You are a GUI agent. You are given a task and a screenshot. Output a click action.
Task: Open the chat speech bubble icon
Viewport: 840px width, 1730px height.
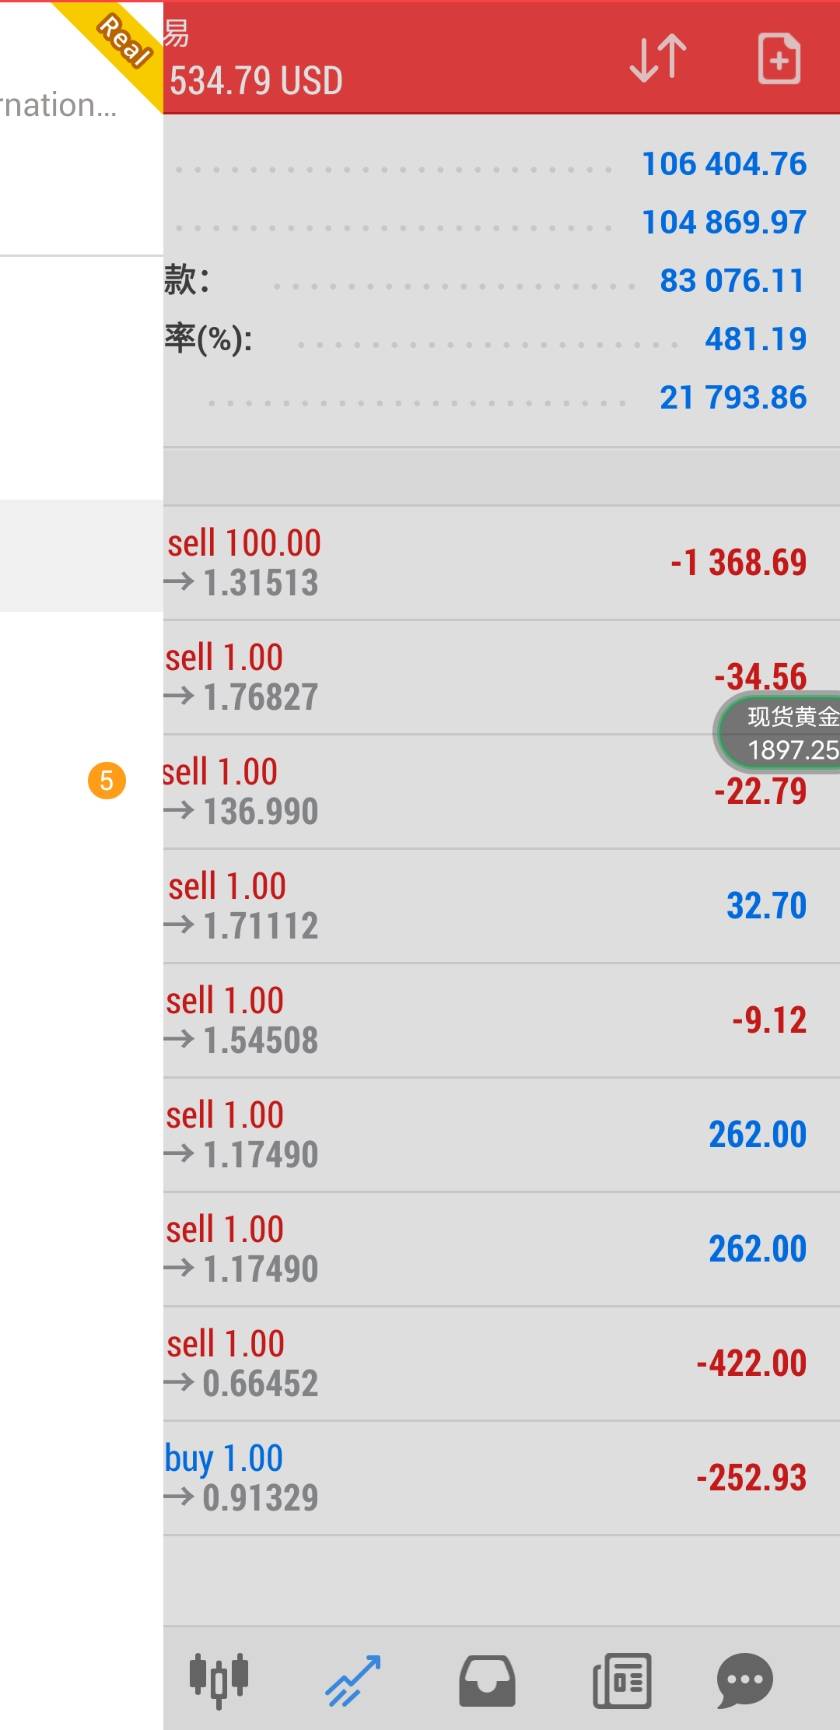coord(745,1680)
